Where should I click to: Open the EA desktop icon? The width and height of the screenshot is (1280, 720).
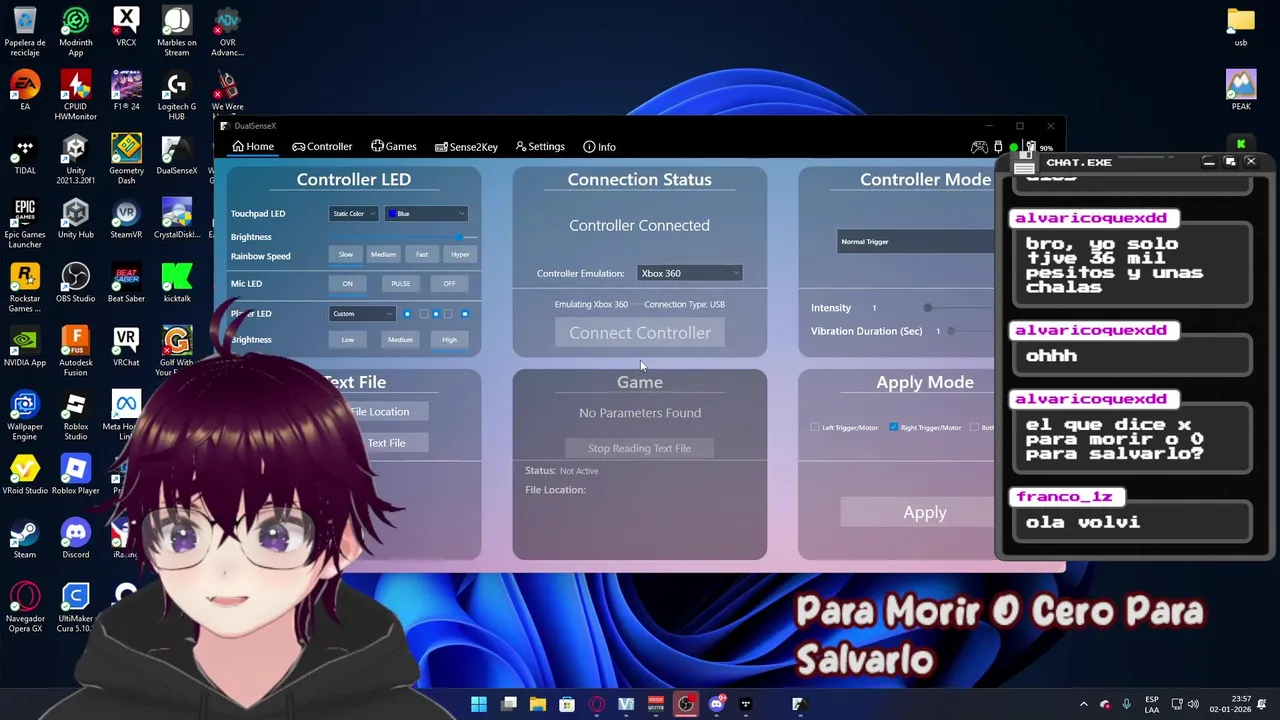(25, 90)
